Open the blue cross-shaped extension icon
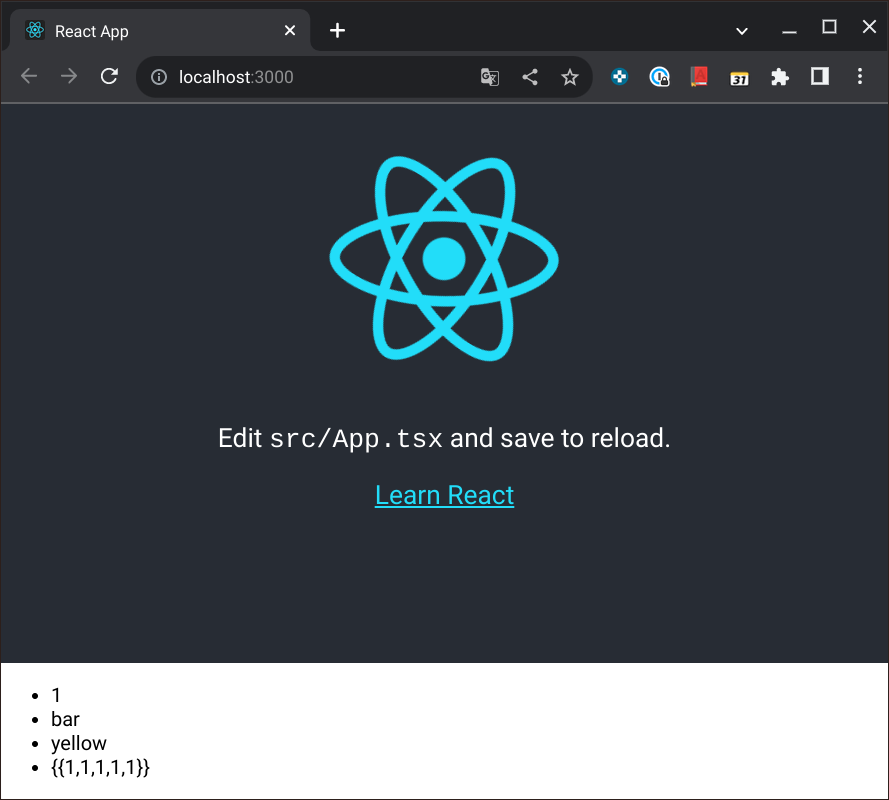Viewport: 889px width, 800px height. click(x=620, y=77)
